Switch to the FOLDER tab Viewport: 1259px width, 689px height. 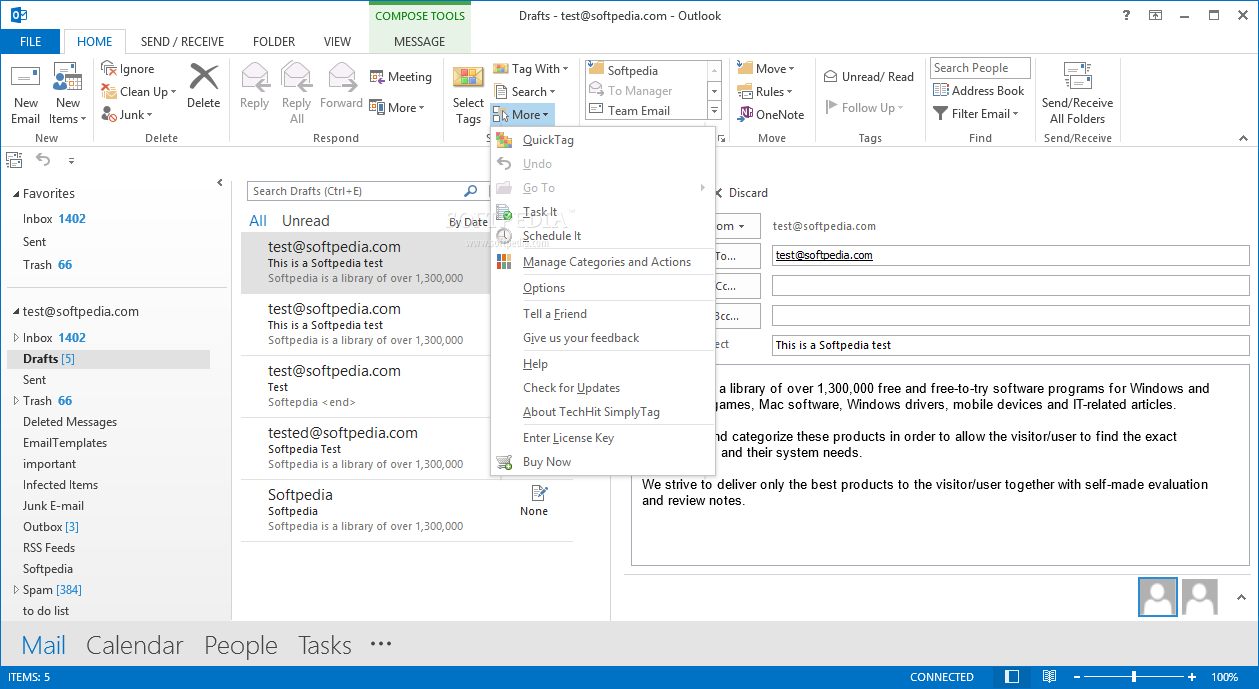coord(274,42)
